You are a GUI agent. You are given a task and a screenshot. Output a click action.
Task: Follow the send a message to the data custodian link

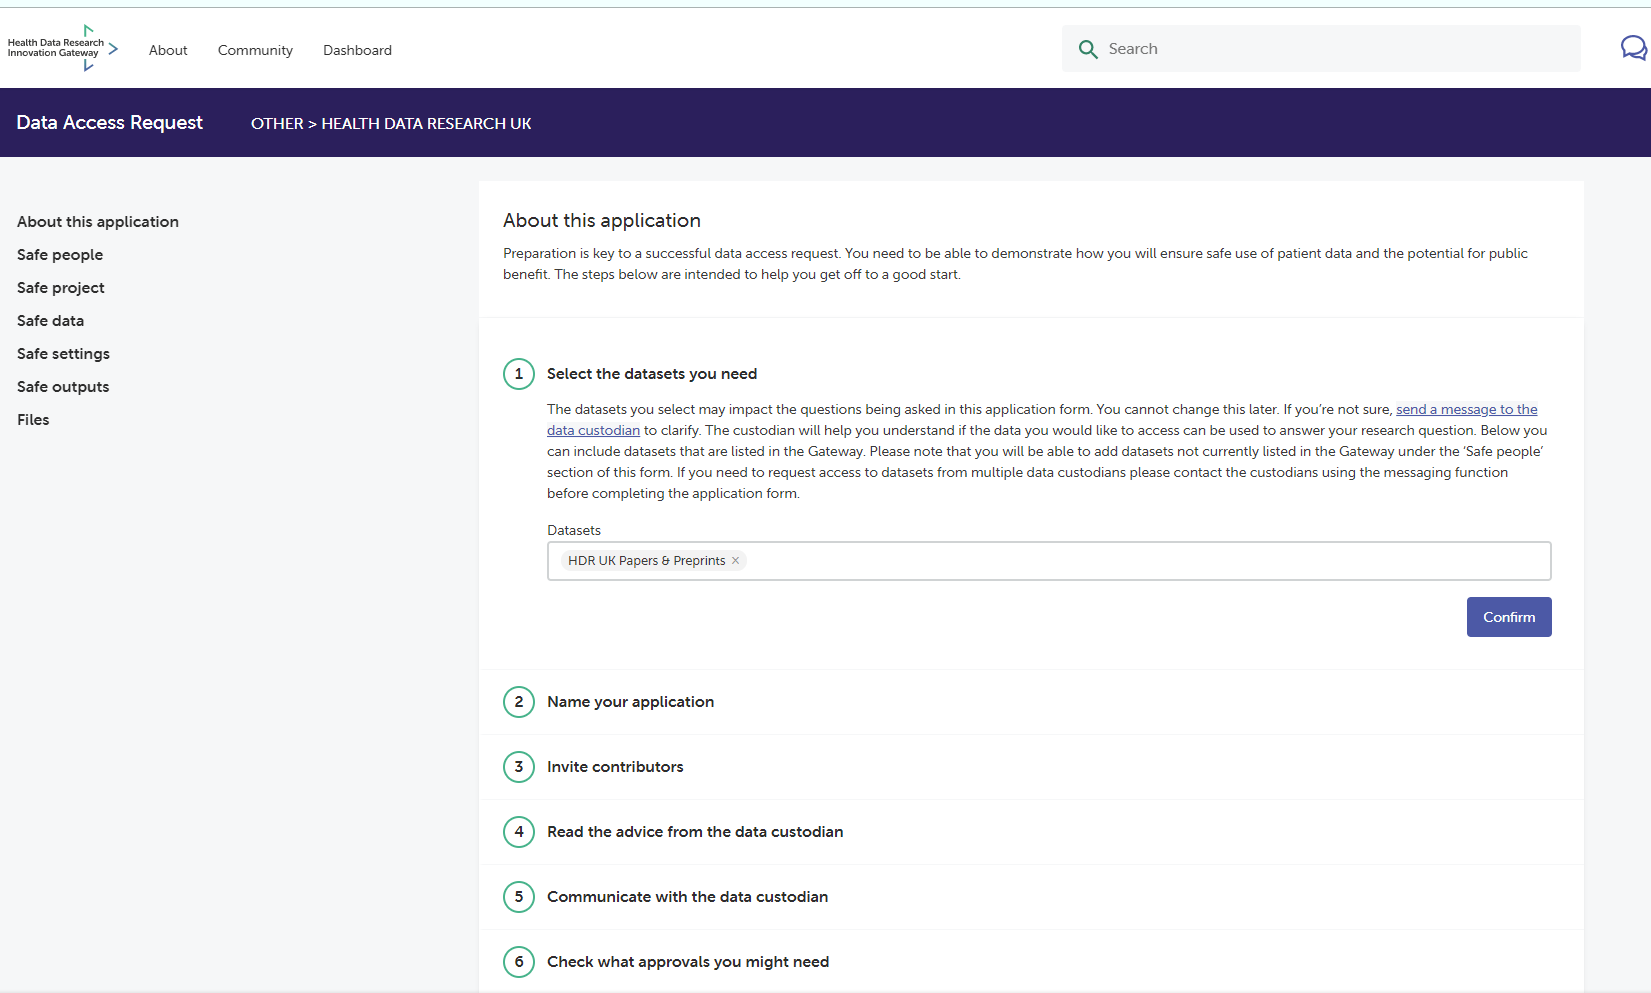point(1466,409)
